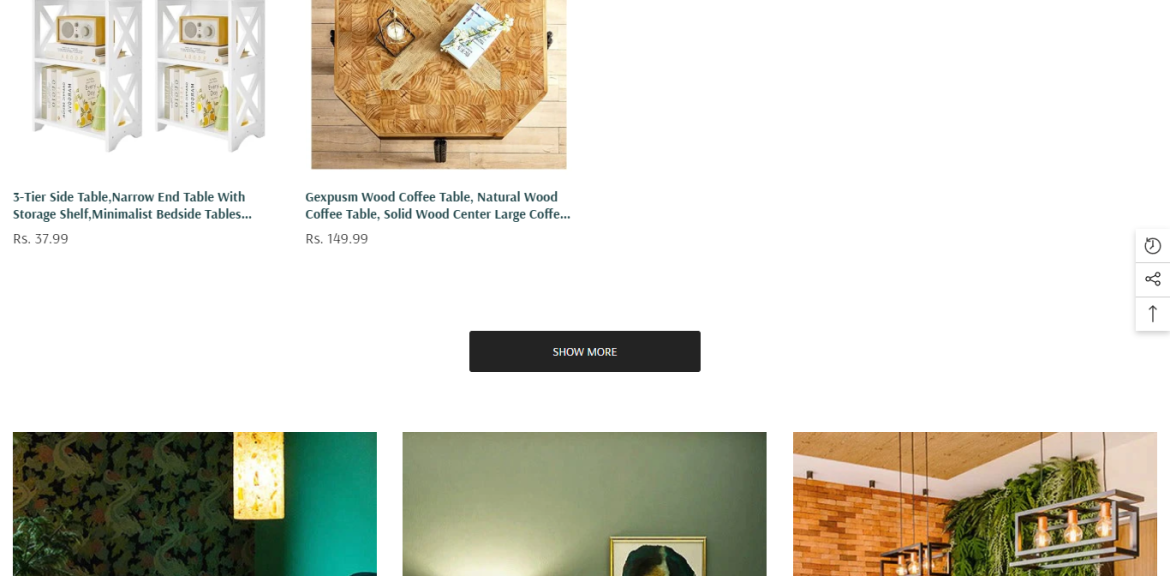This screenshot has width=1170, height=576.
Task: Open the Gexpusm Wood Coffee Table image
Action: pos(439,84)
